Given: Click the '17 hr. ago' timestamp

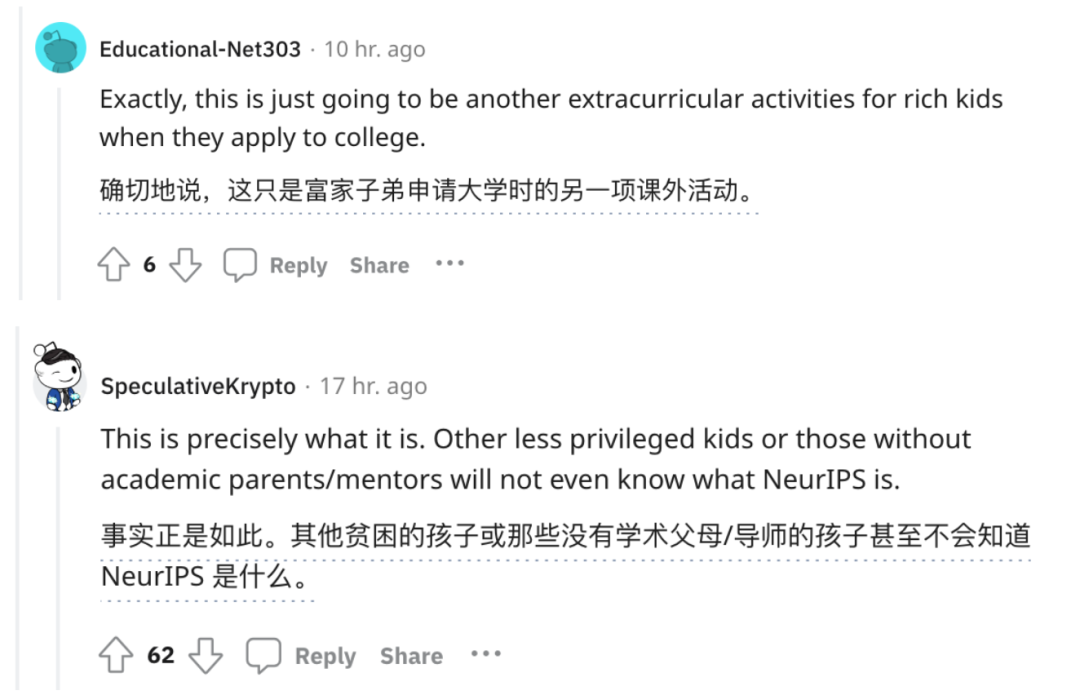Looking at the screenshot, I should pyautogui.click(x=376, y=386).
